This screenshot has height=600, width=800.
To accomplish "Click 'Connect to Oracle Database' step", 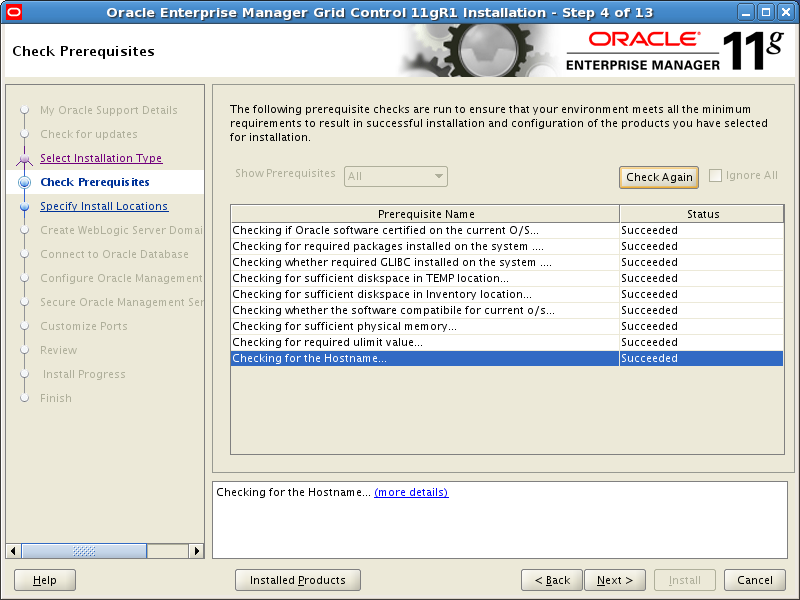I will point(114,254).
